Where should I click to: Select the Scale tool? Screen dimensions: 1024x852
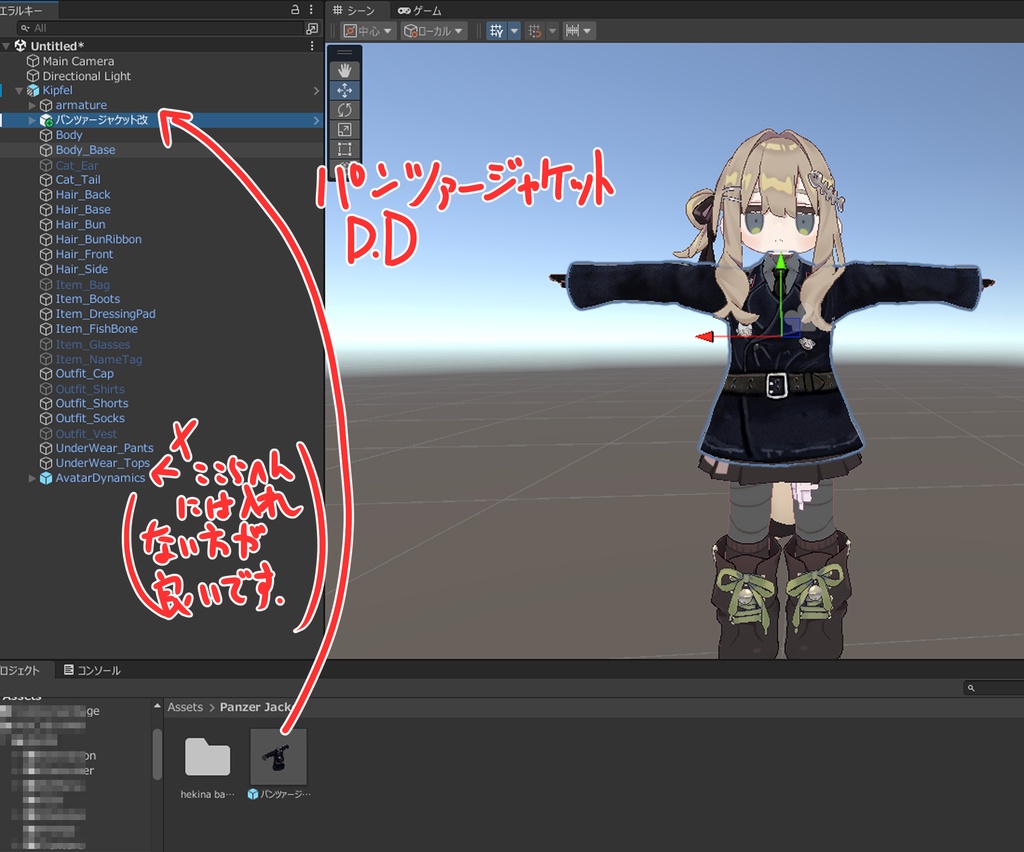point(344,129)
